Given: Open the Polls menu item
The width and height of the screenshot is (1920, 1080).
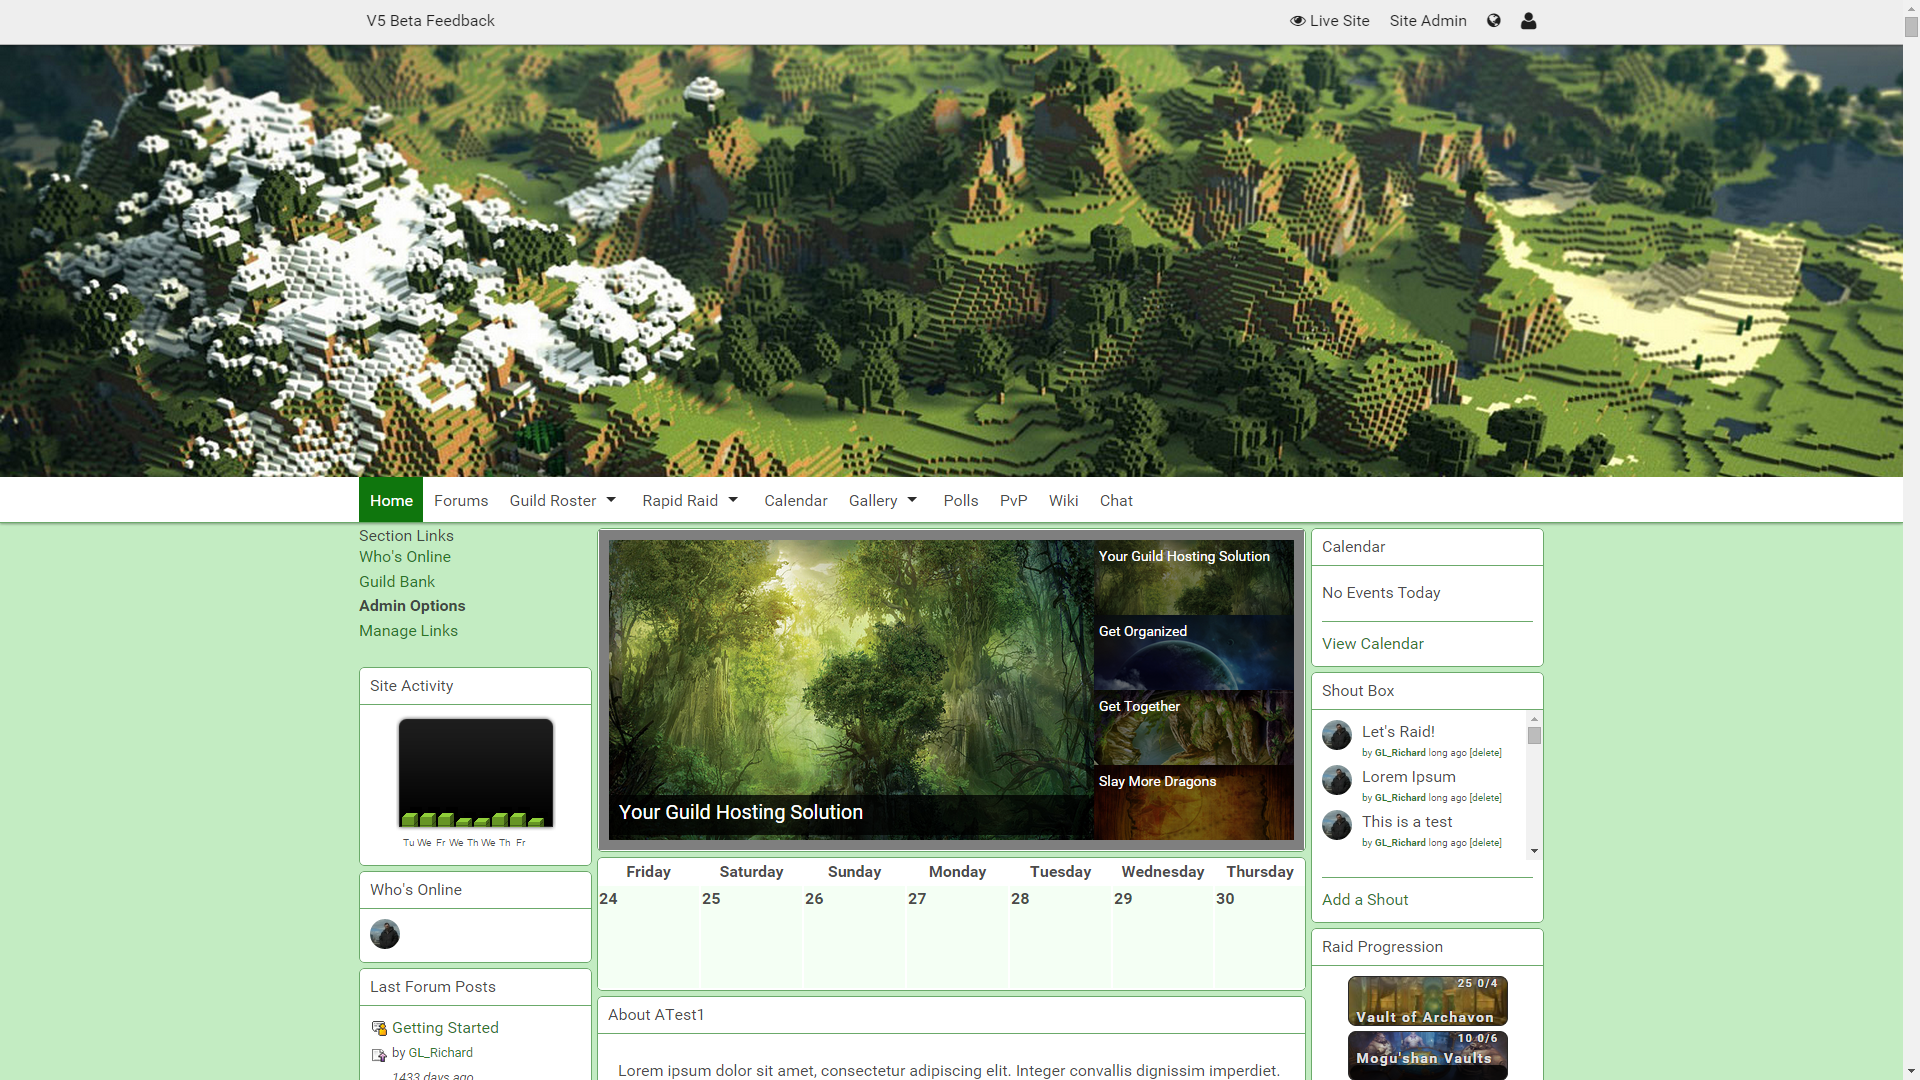Looking at the screenshot, I should [x=961, y=500].
